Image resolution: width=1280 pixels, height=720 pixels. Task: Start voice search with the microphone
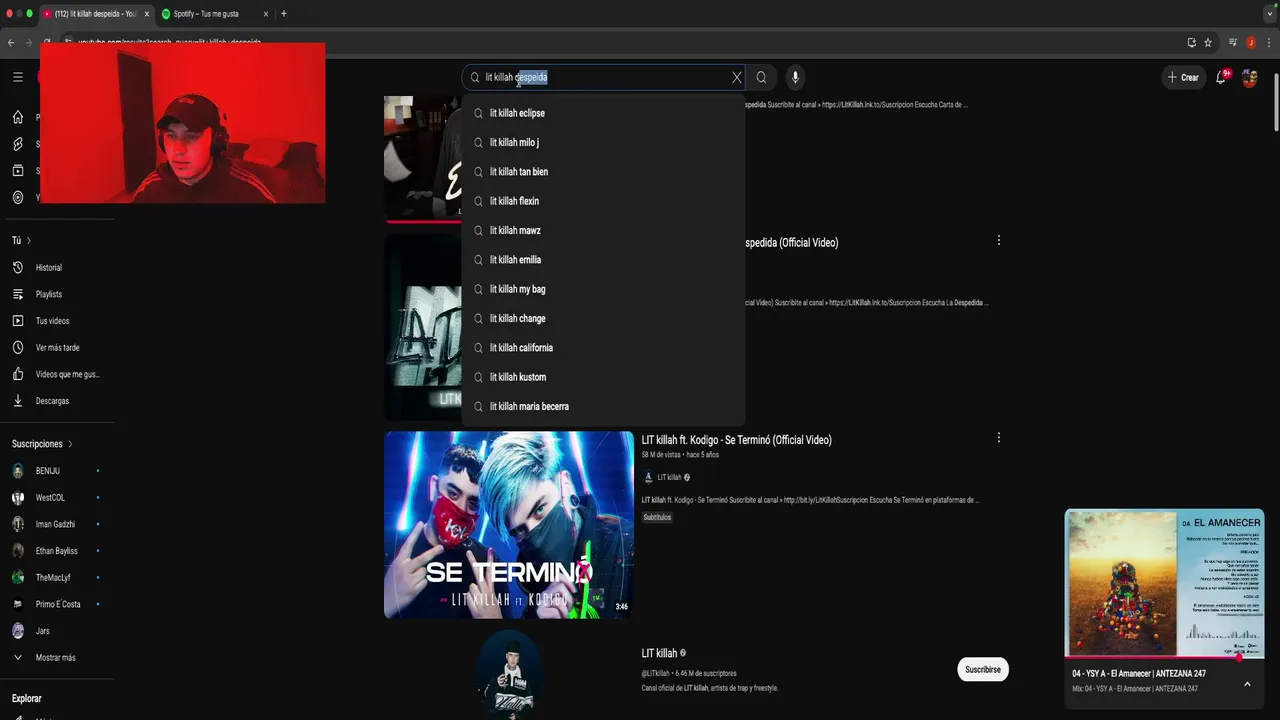[795, 77]
